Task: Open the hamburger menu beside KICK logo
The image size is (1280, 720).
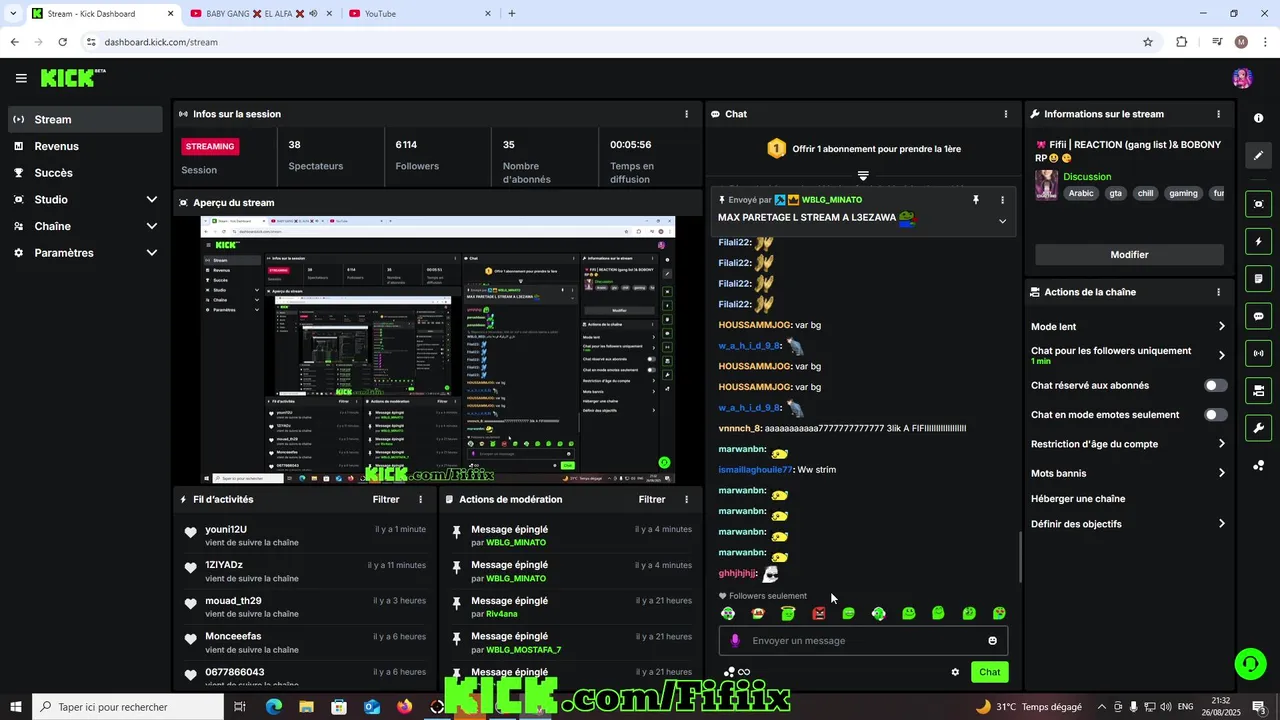Action: pos(21,78)
